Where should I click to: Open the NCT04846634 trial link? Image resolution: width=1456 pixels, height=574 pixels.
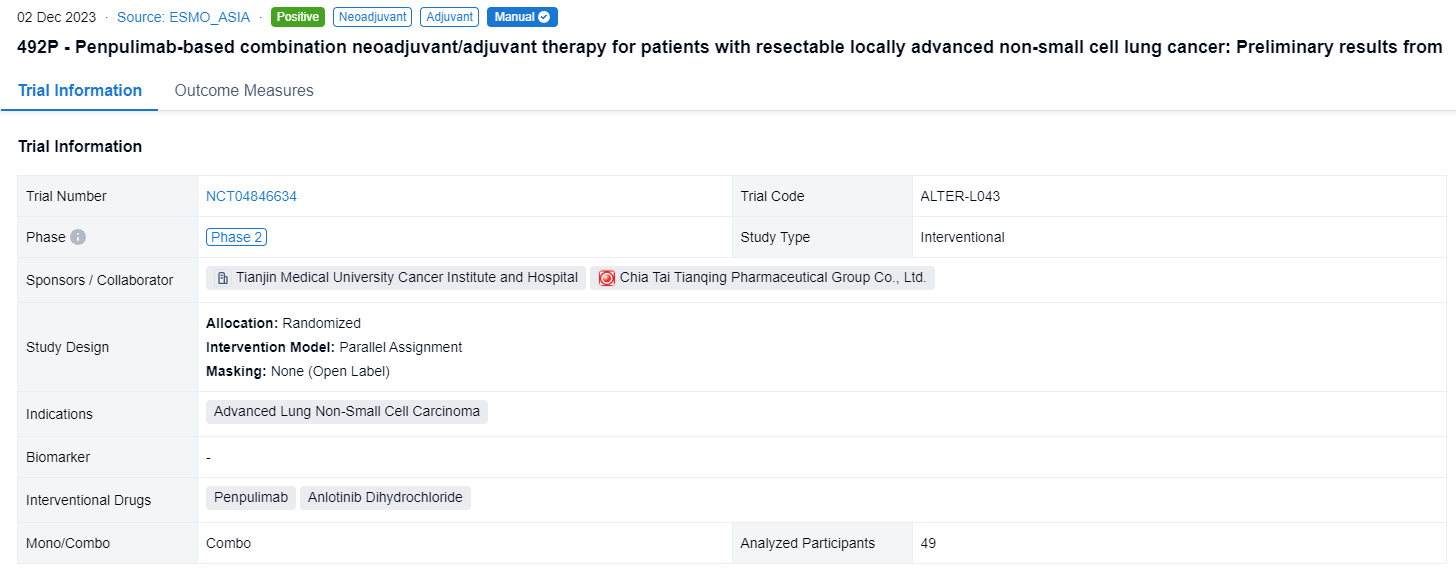point(251,196)
